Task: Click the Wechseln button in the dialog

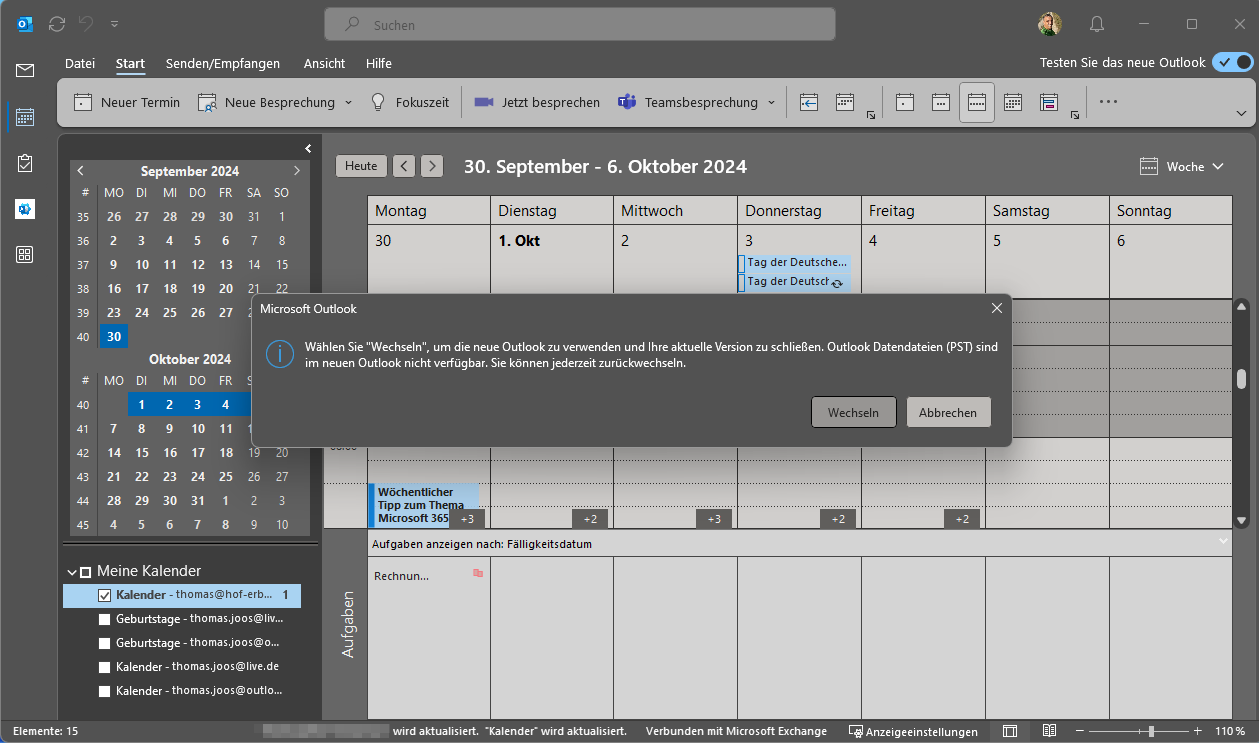Action: (x=853, y=412)
